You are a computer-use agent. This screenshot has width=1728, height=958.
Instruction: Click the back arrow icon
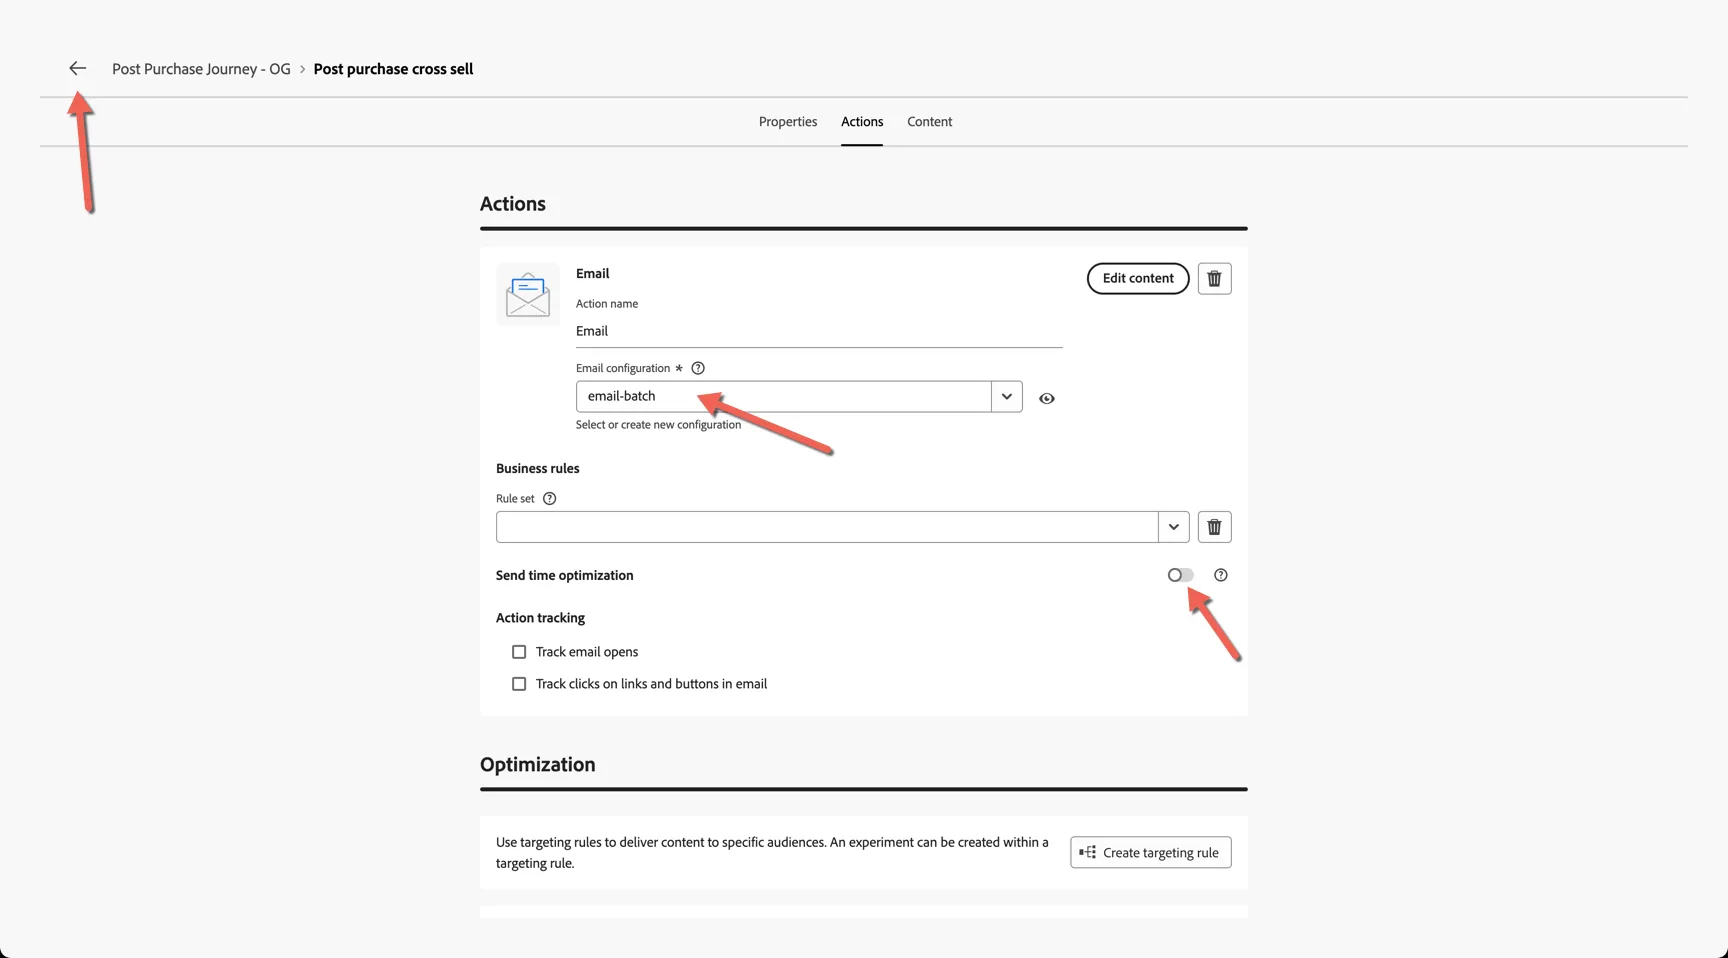click(77, 68)
